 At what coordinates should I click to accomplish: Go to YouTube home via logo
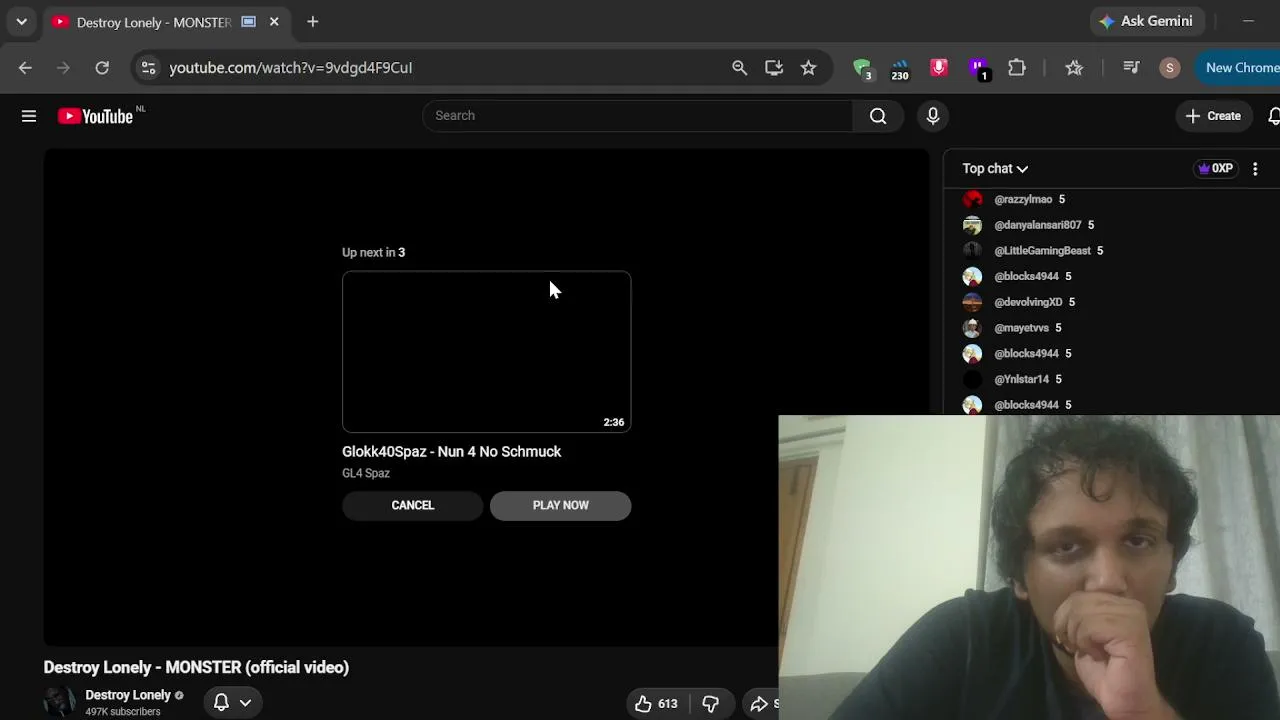tap(95, 116)
